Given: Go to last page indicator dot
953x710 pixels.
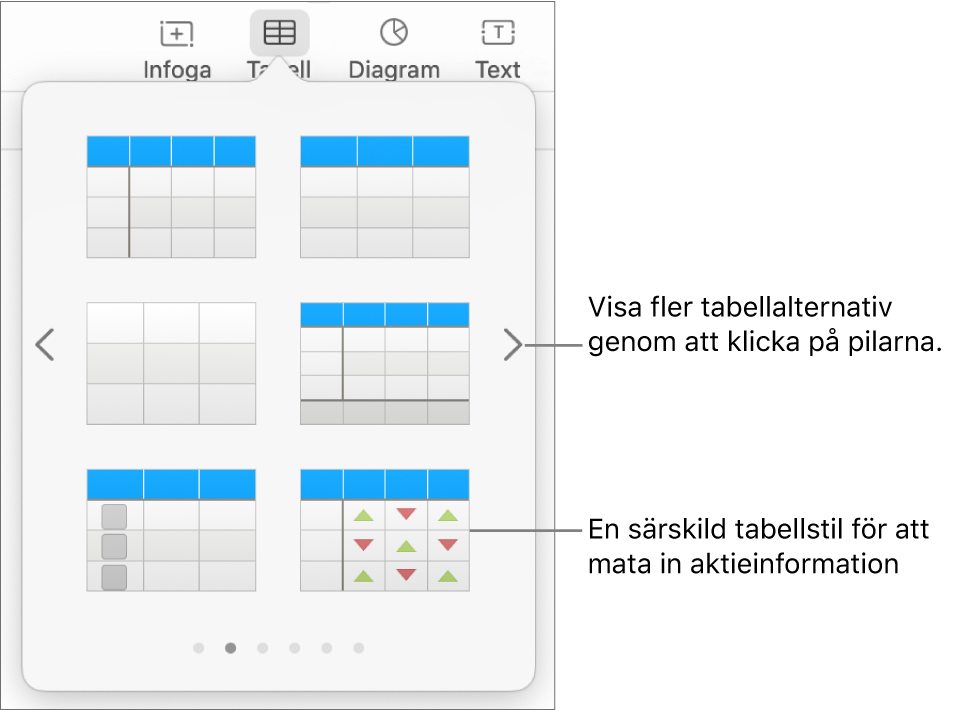Looking at the screenshot, I should tap(359, 648).
